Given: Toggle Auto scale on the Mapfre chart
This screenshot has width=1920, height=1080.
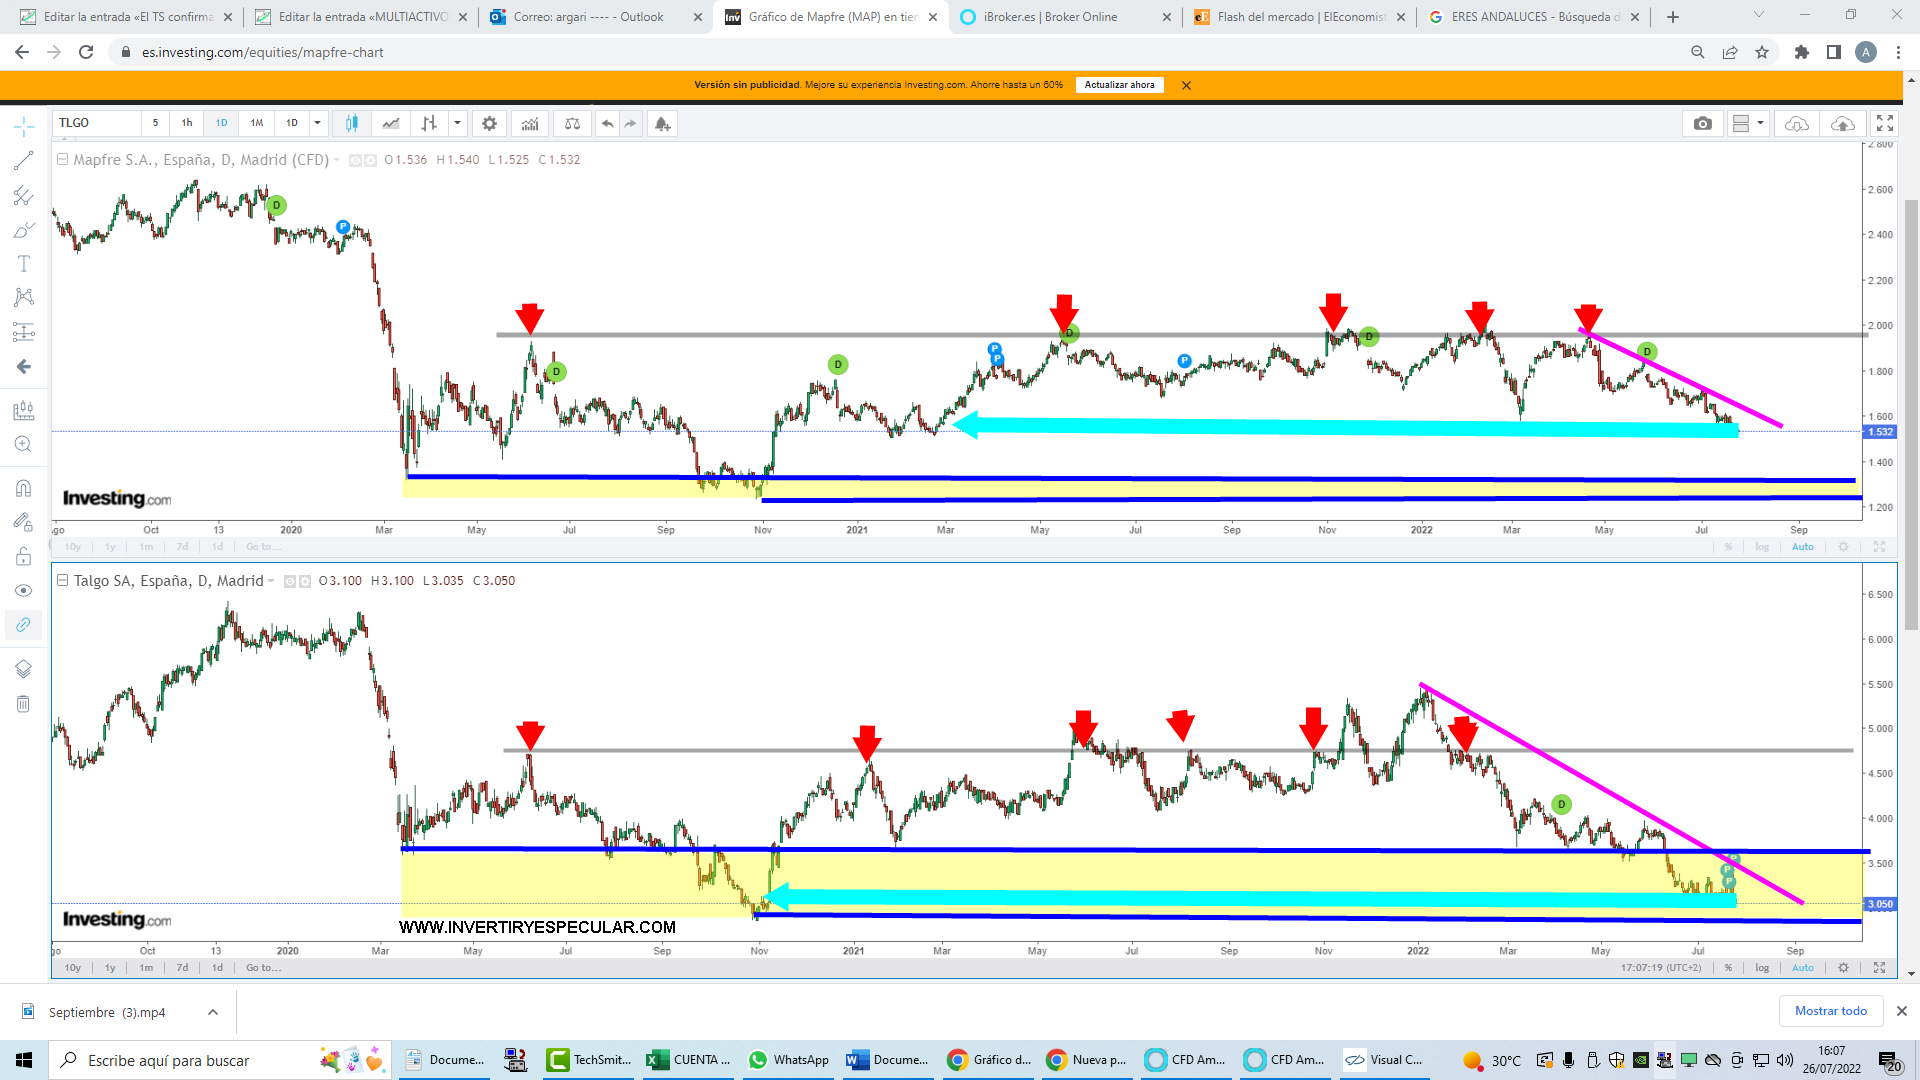Looking at the screenshot, I should 1802,546.
